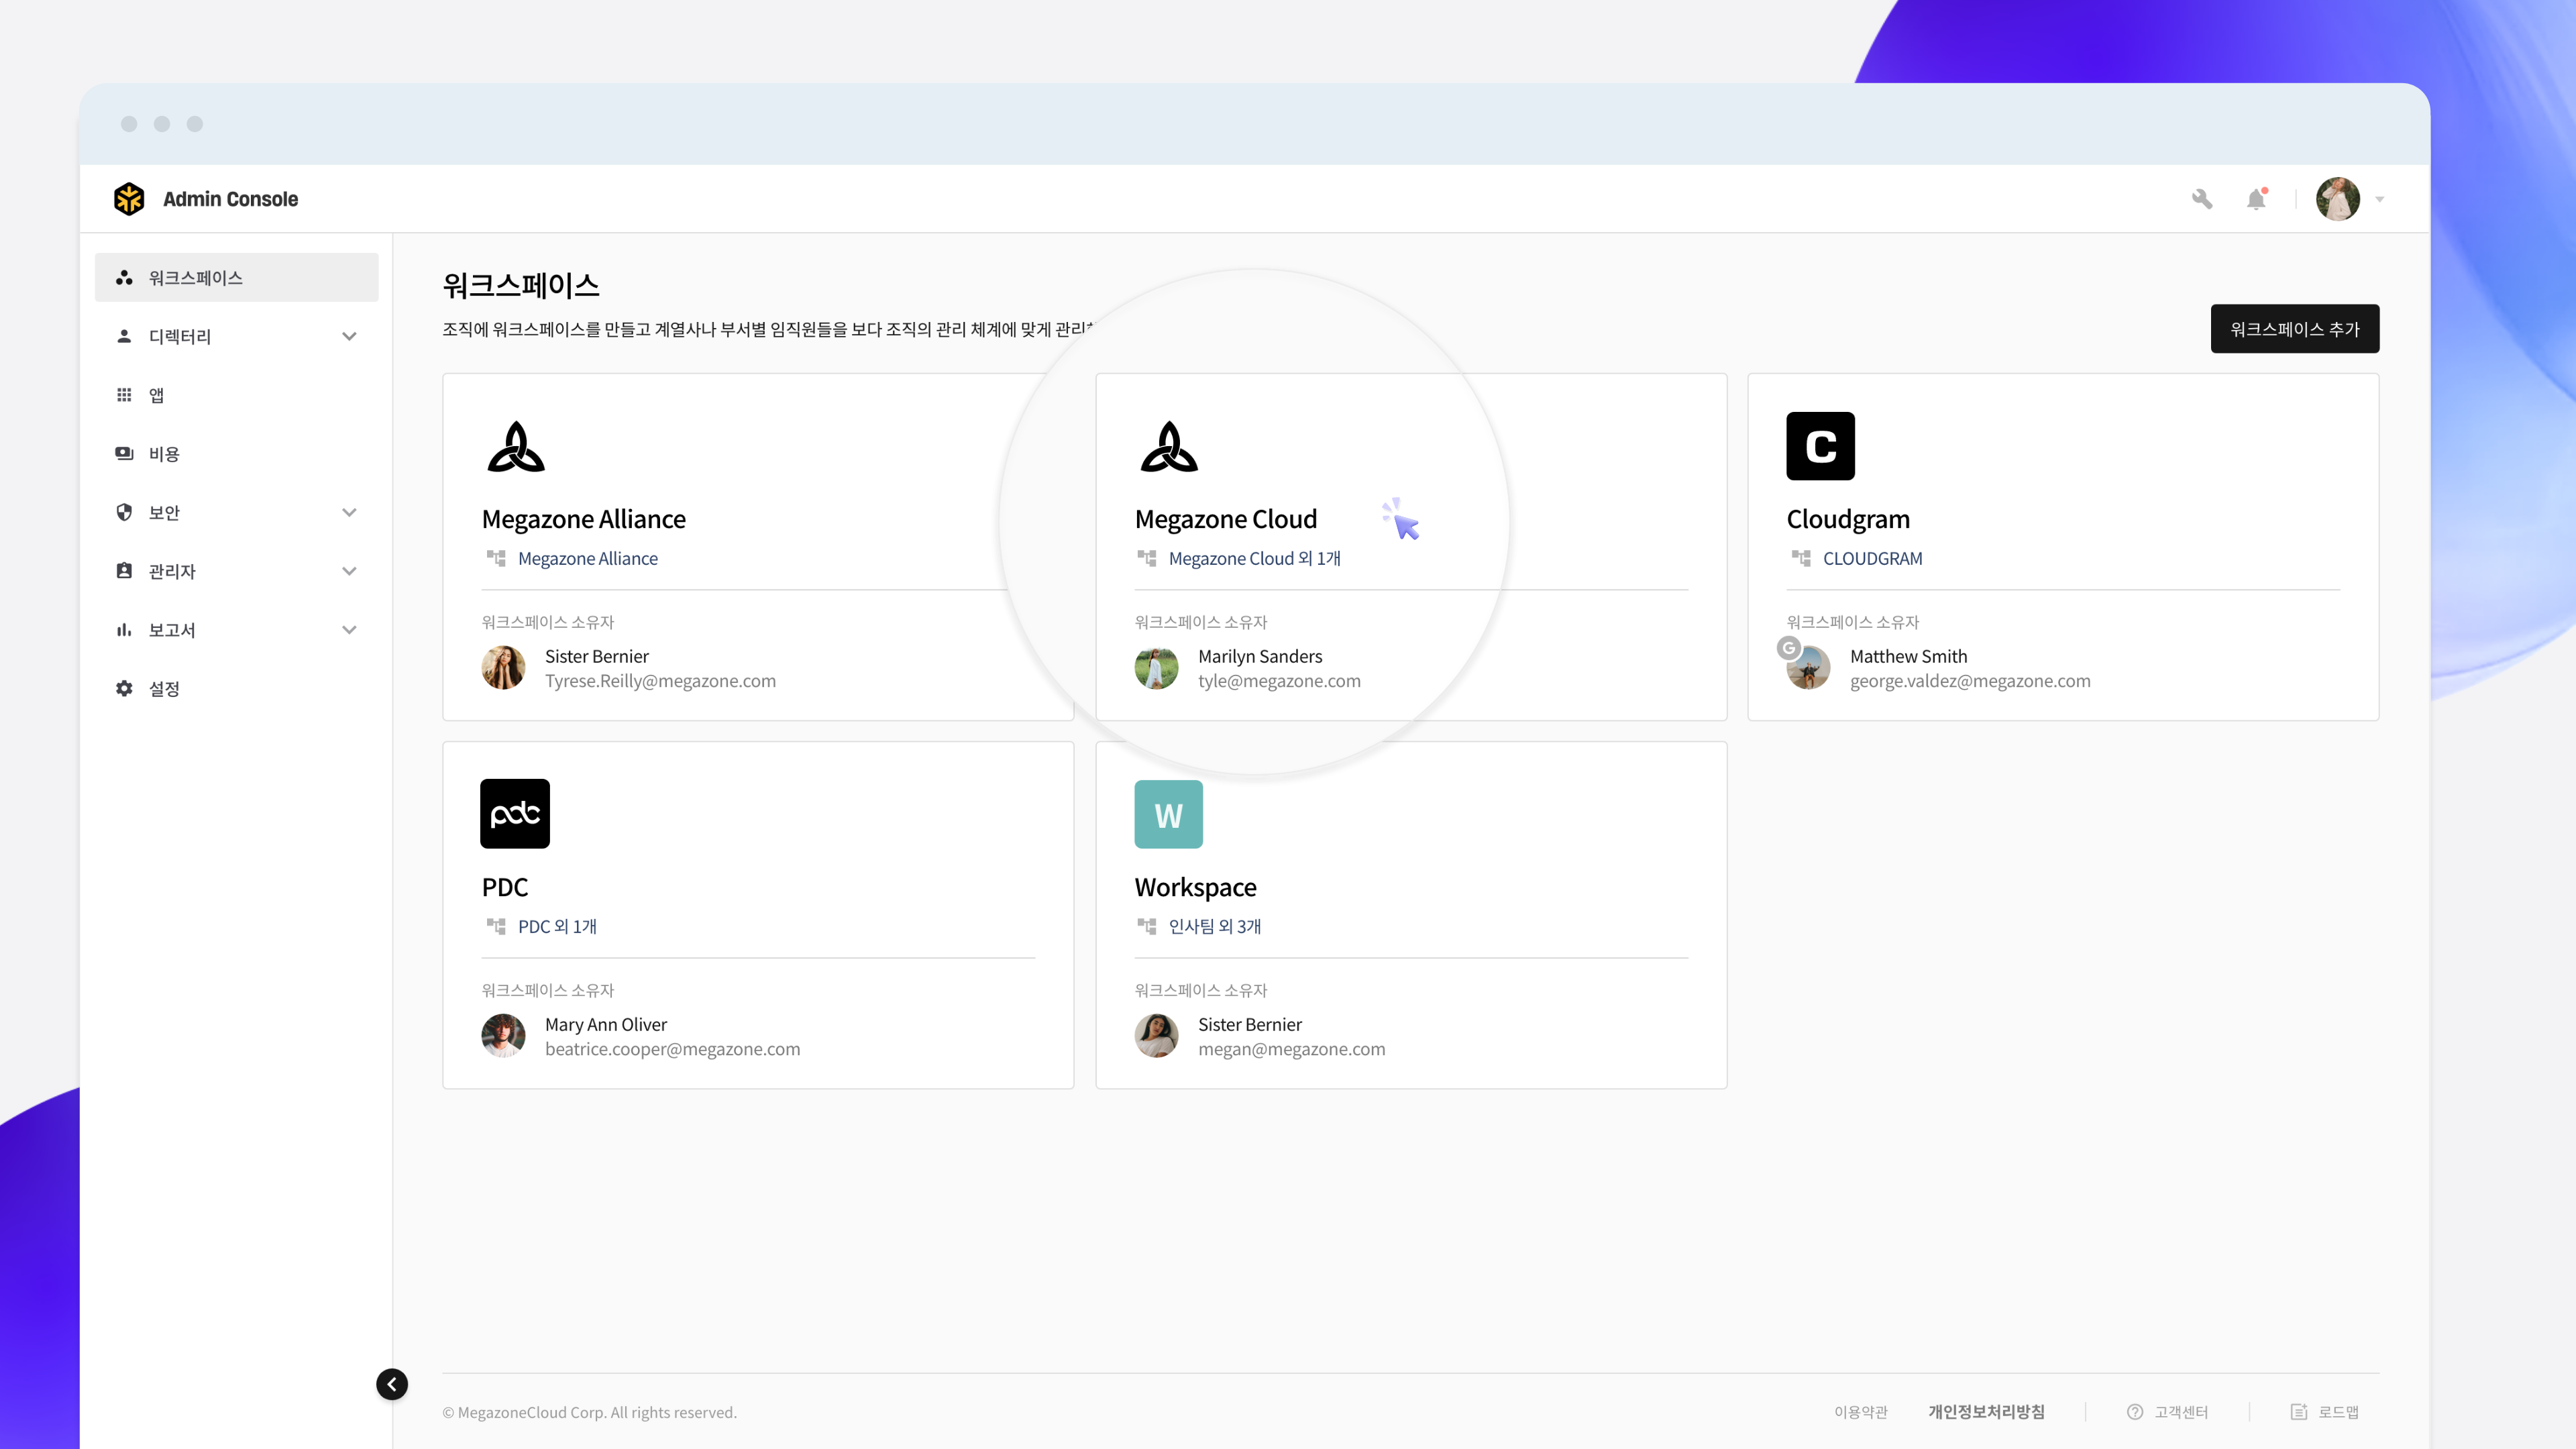Click the 디렉터리 person icon
This screenshot has height=1449, width=2576.
point(124,336)
